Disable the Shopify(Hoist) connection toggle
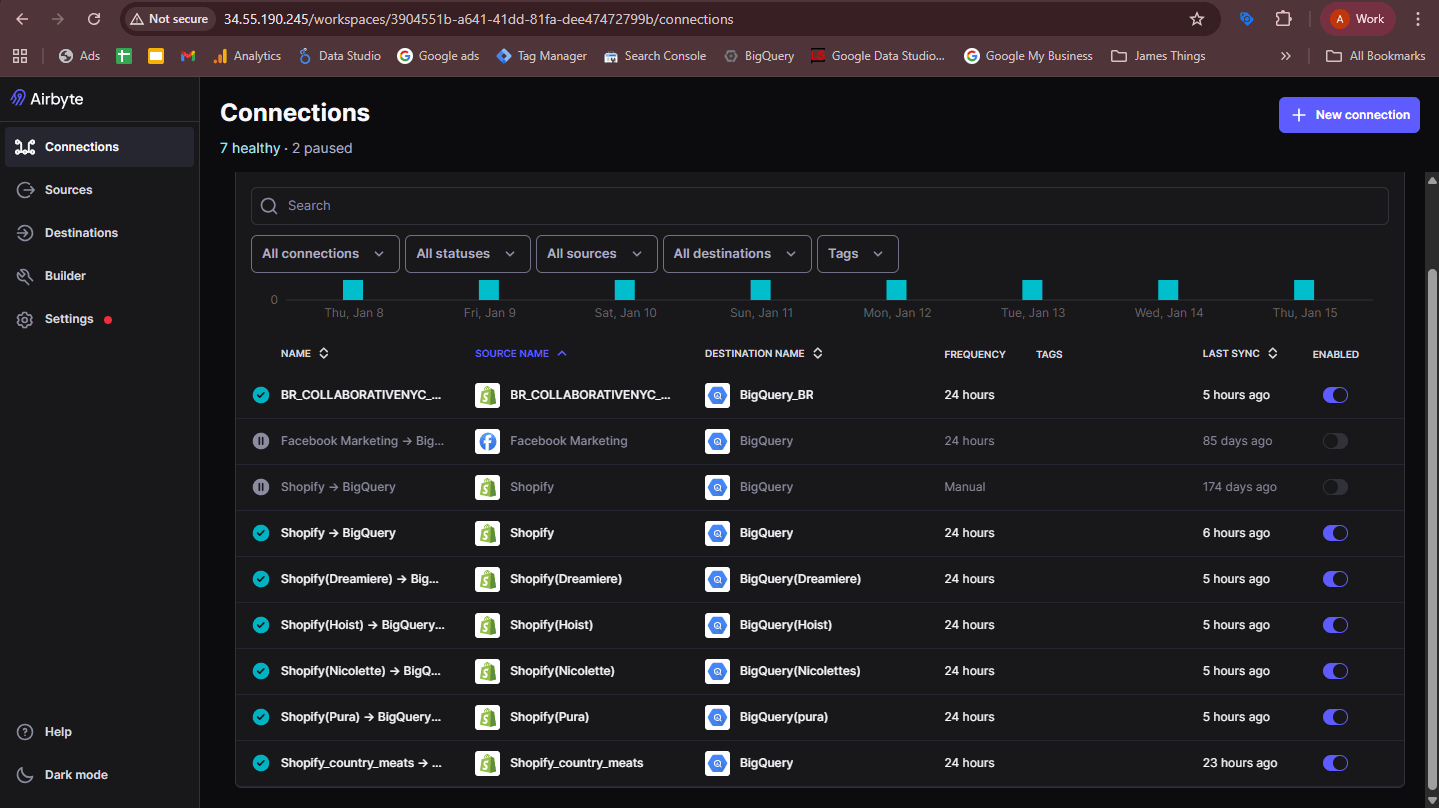This screenshot has width=1439, height=808. pos(1335,625)
